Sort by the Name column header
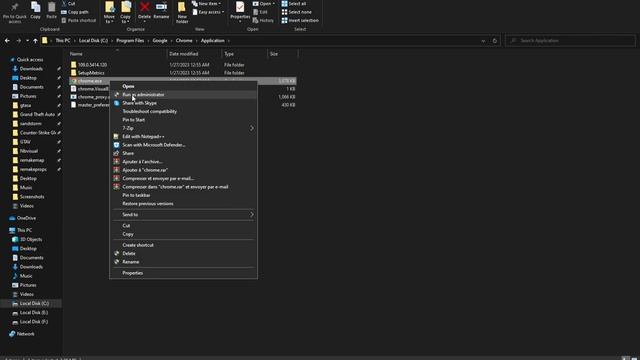 tap(76, 54)
